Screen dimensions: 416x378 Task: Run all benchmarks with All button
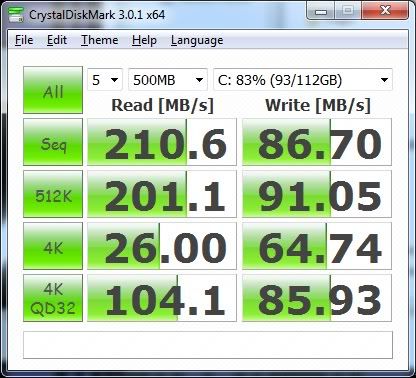[53, 90]
